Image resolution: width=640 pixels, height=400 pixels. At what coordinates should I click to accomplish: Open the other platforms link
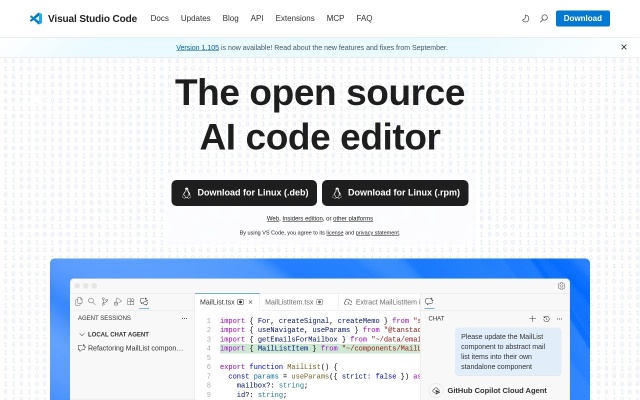[353, 218]
